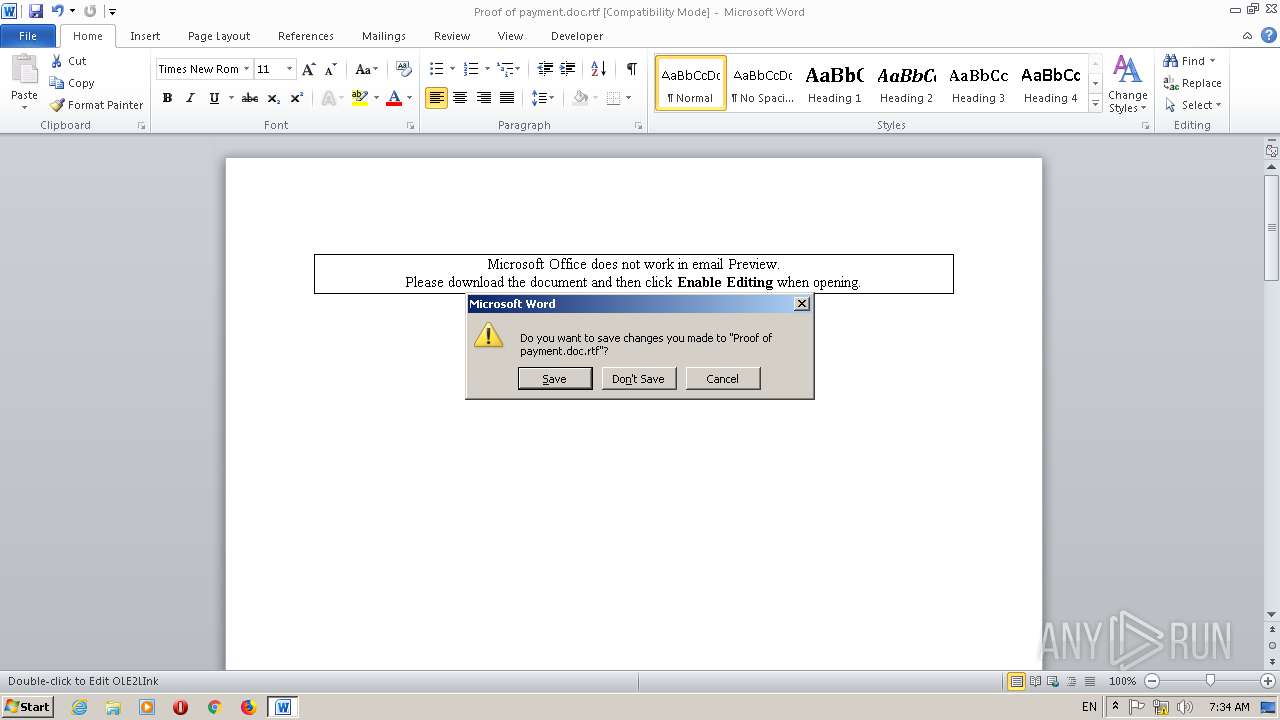The image size is (1280, 720).
Task: Click Cancel in the dialog
Action: 723,379
